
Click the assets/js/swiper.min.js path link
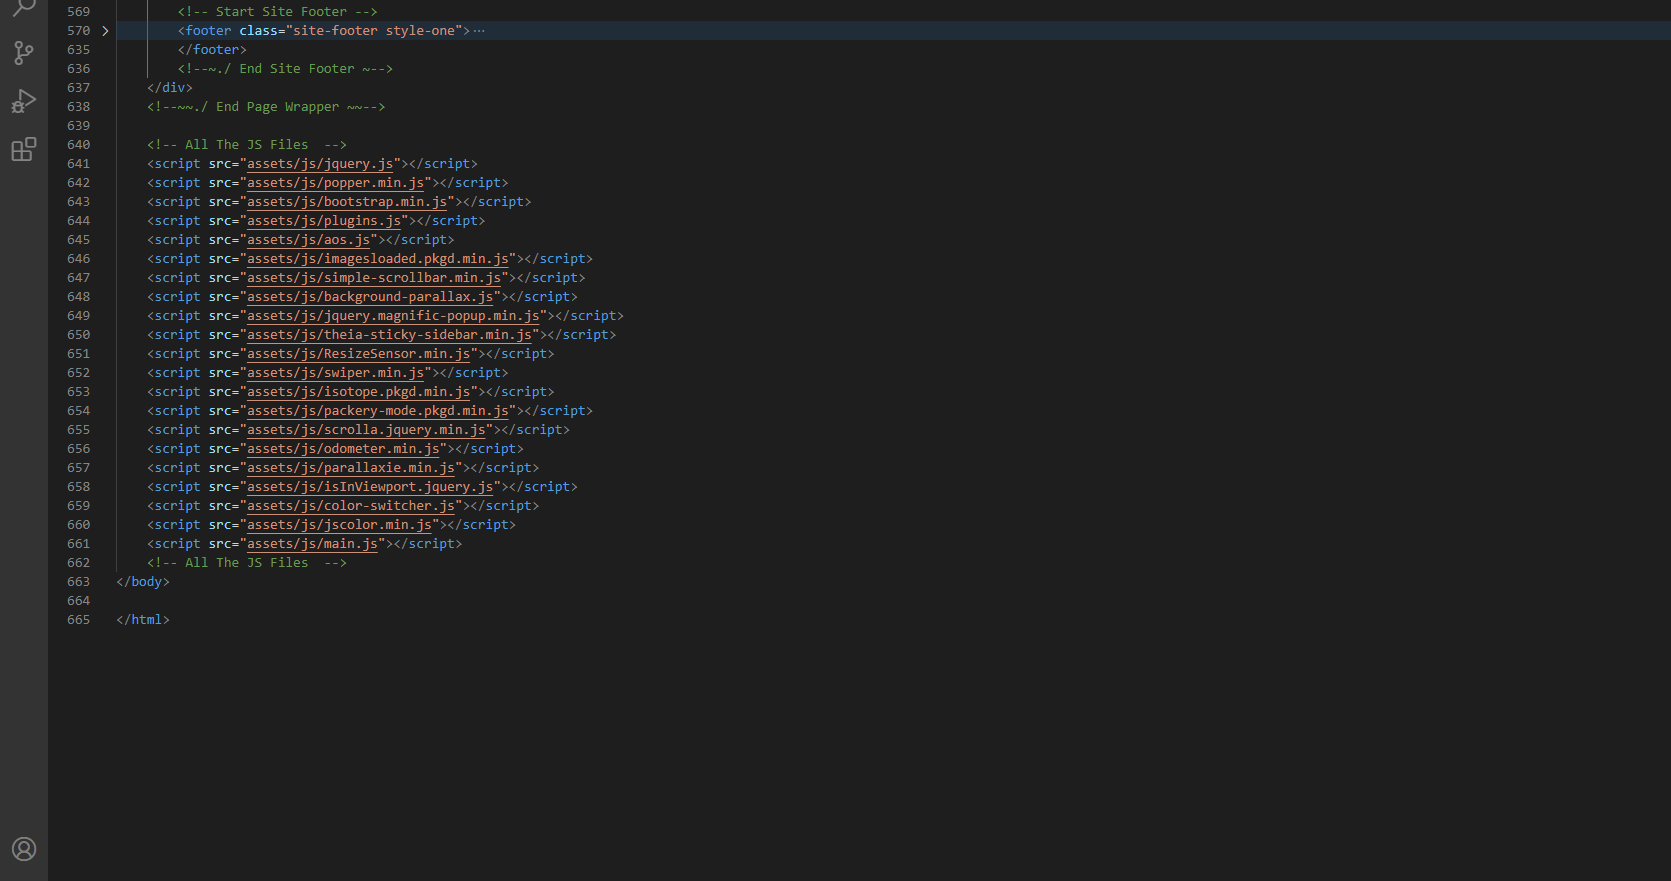(335, 373)
